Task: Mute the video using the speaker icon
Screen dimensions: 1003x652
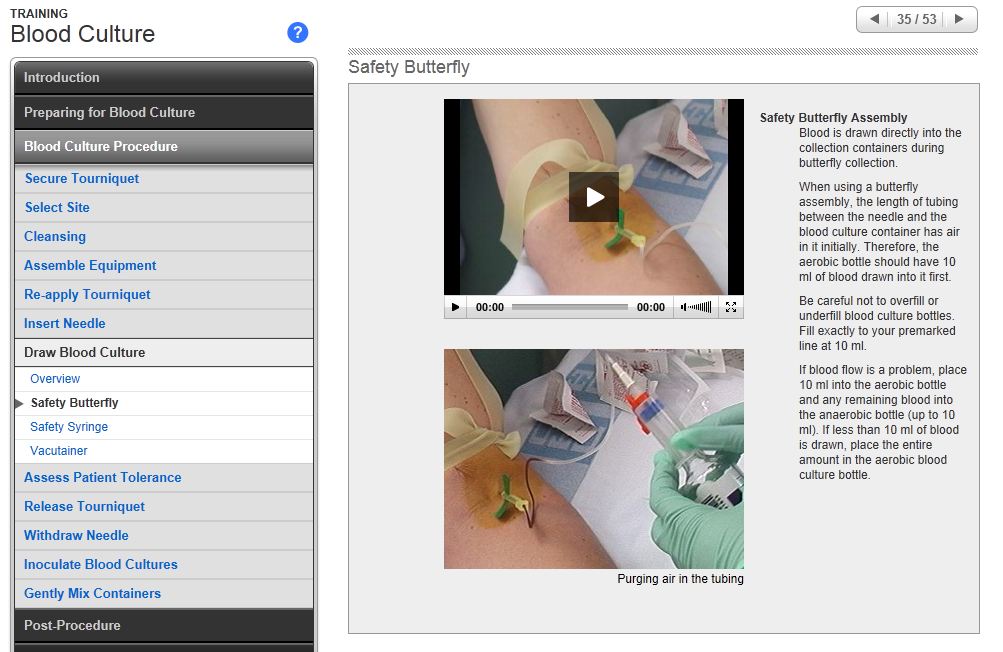Action: (687, 307)
